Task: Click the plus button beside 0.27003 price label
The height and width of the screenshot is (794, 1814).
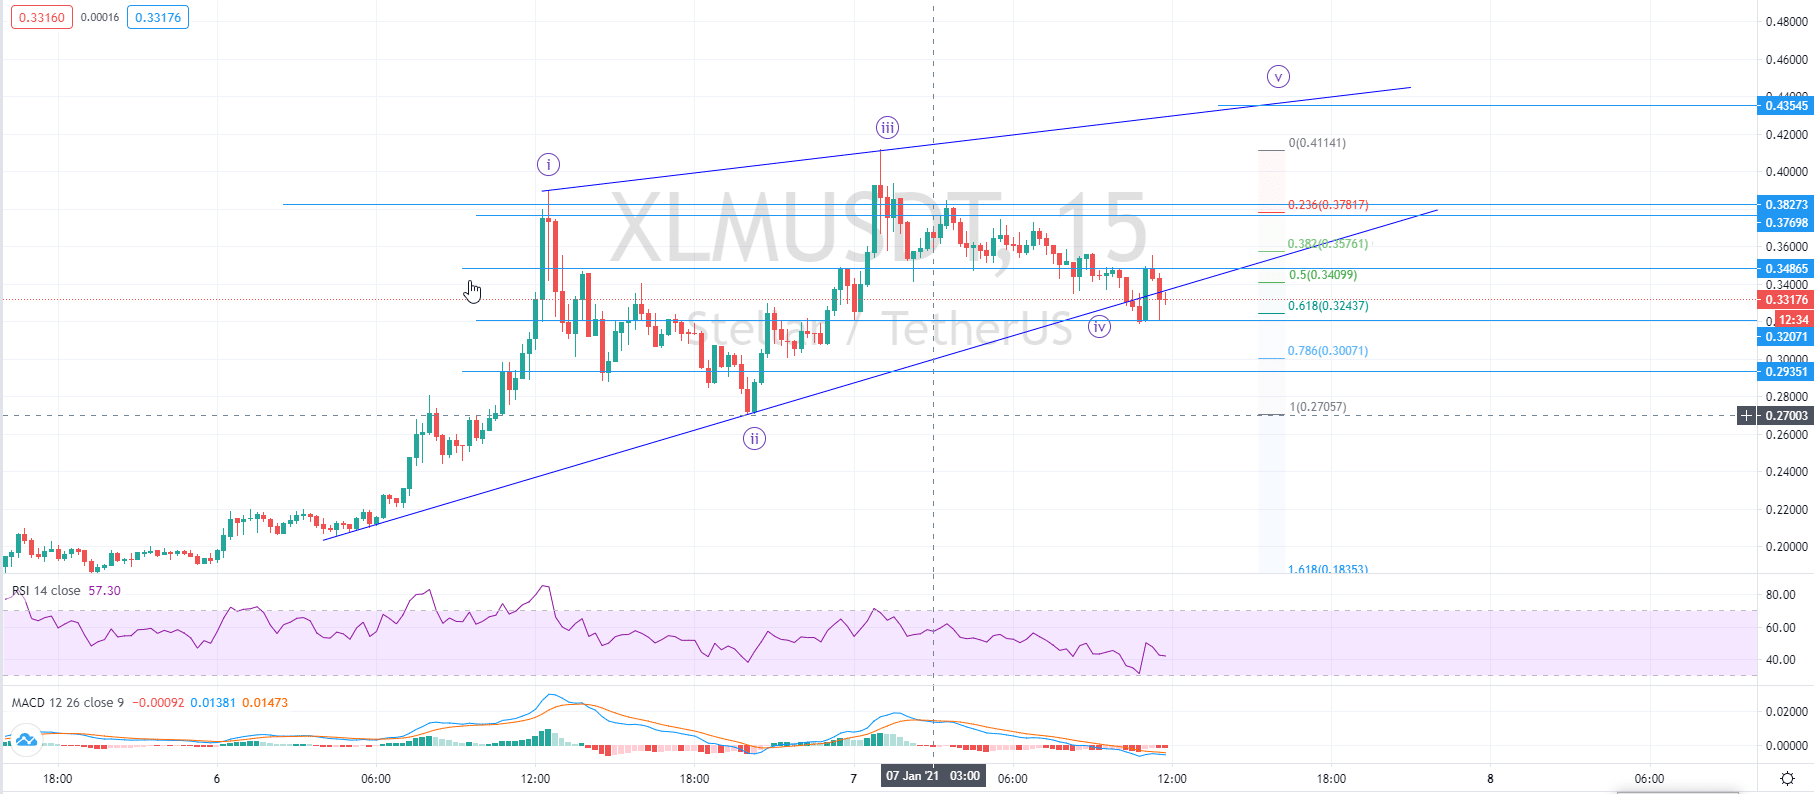Action: (1747, 415)
